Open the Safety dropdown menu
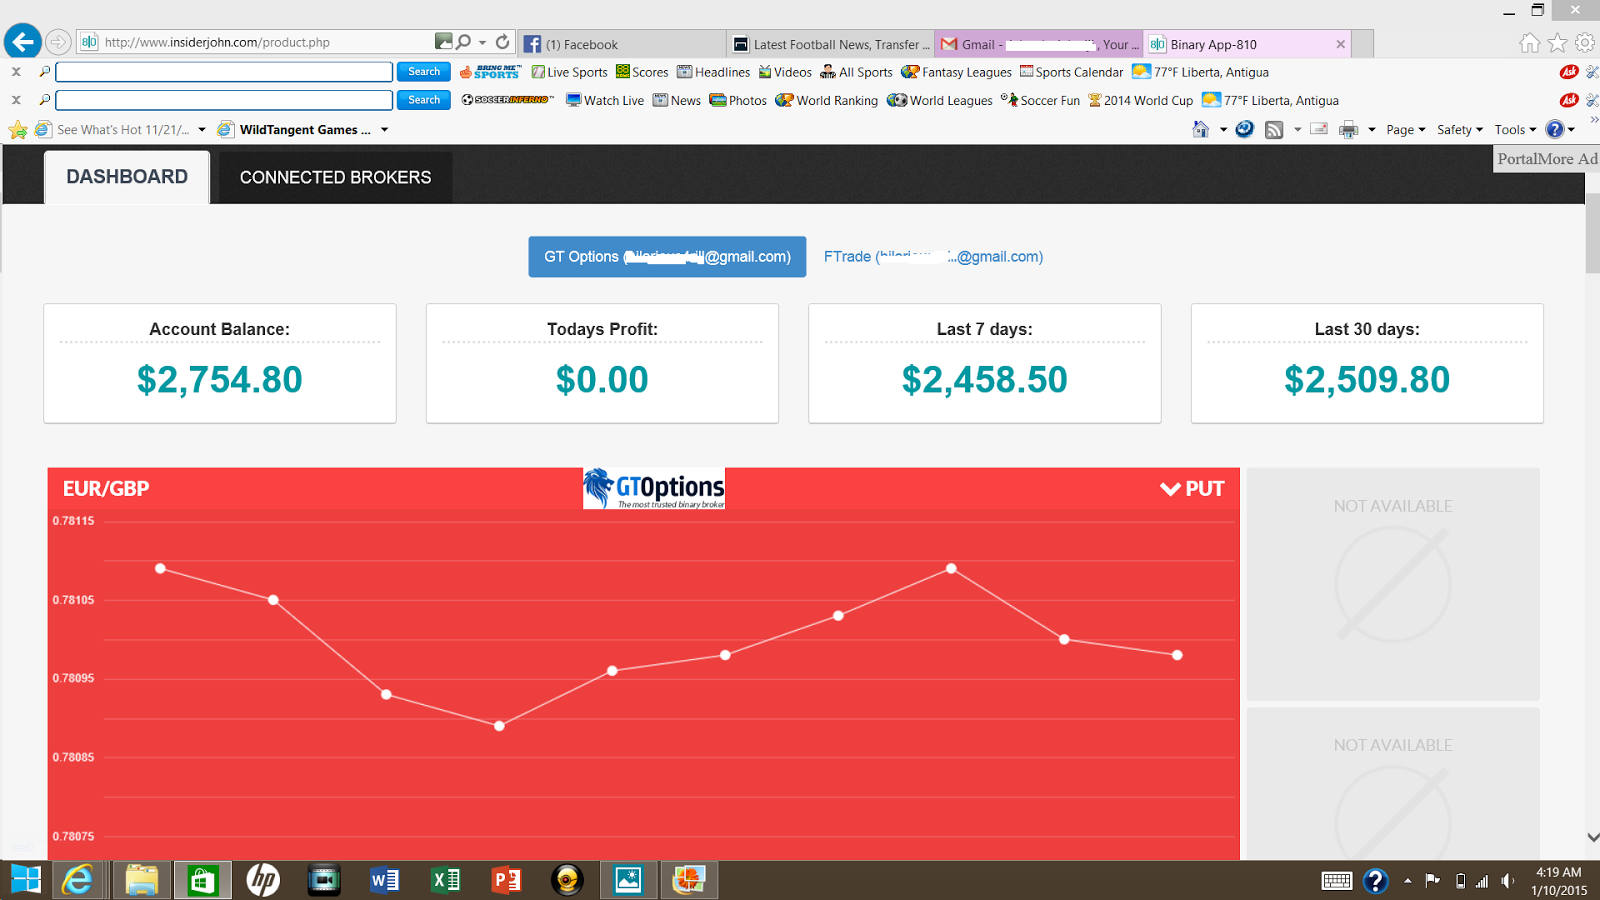Viewport: 1600px width, 900px height. pos(1460,130)
